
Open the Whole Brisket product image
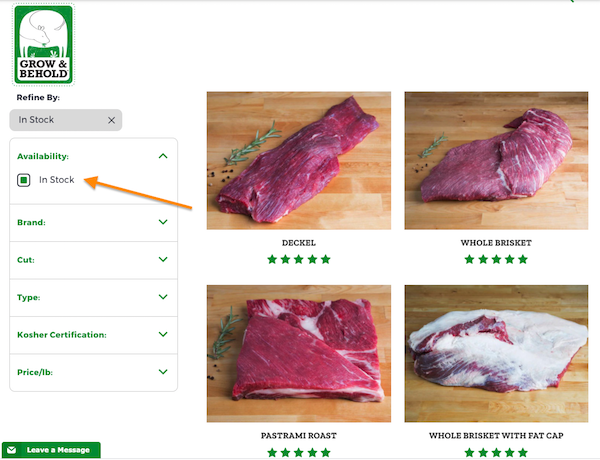coord(496,161)
